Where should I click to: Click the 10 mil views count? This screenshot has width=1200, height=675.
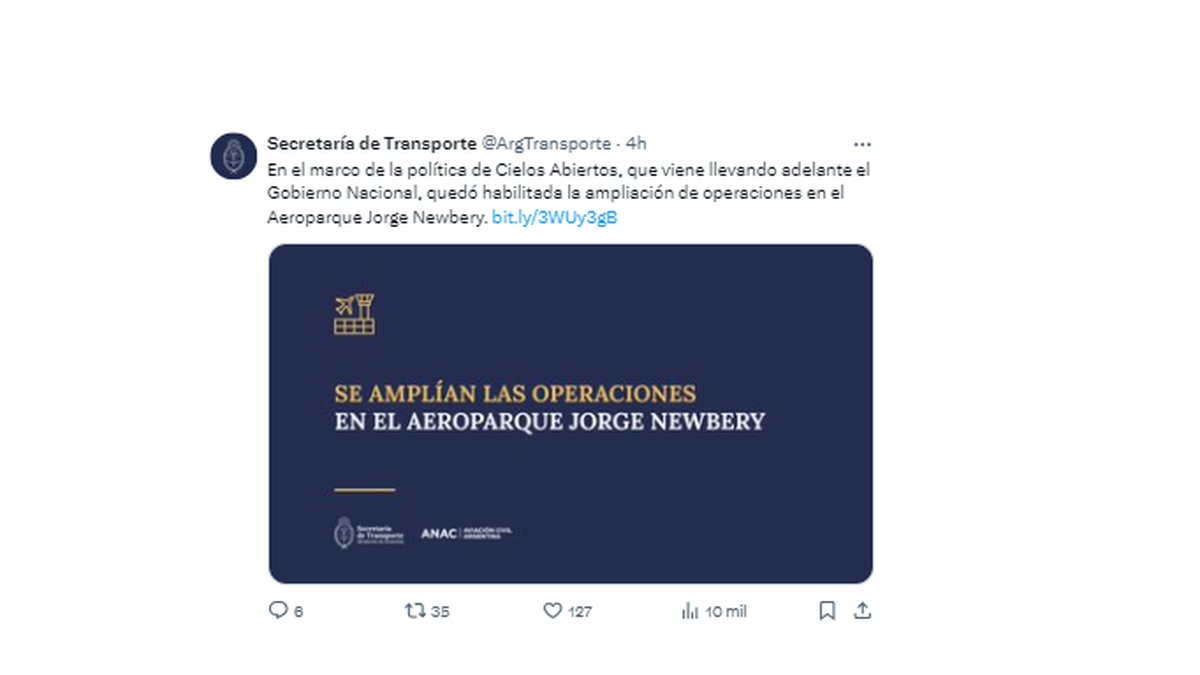pyautogui.click(x=726, y=611)
